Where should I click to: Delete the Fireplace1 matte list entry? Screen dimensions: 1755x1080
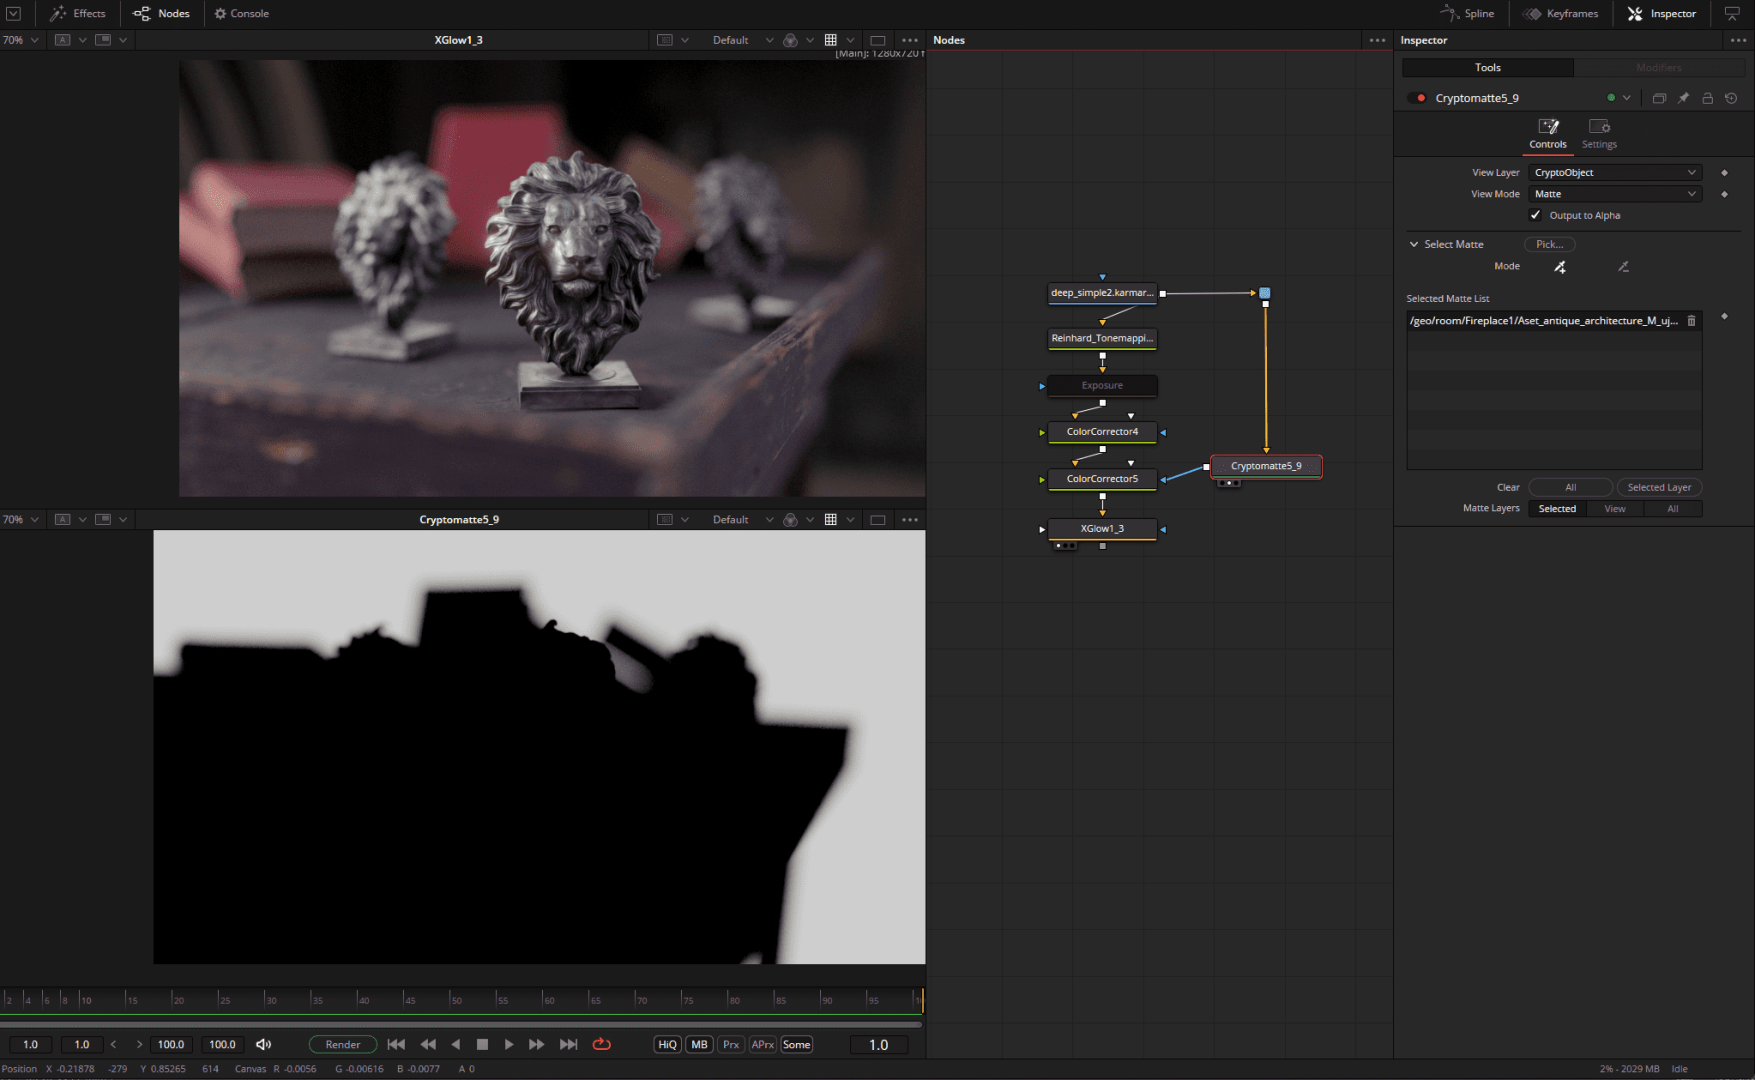click(1691, 320)
